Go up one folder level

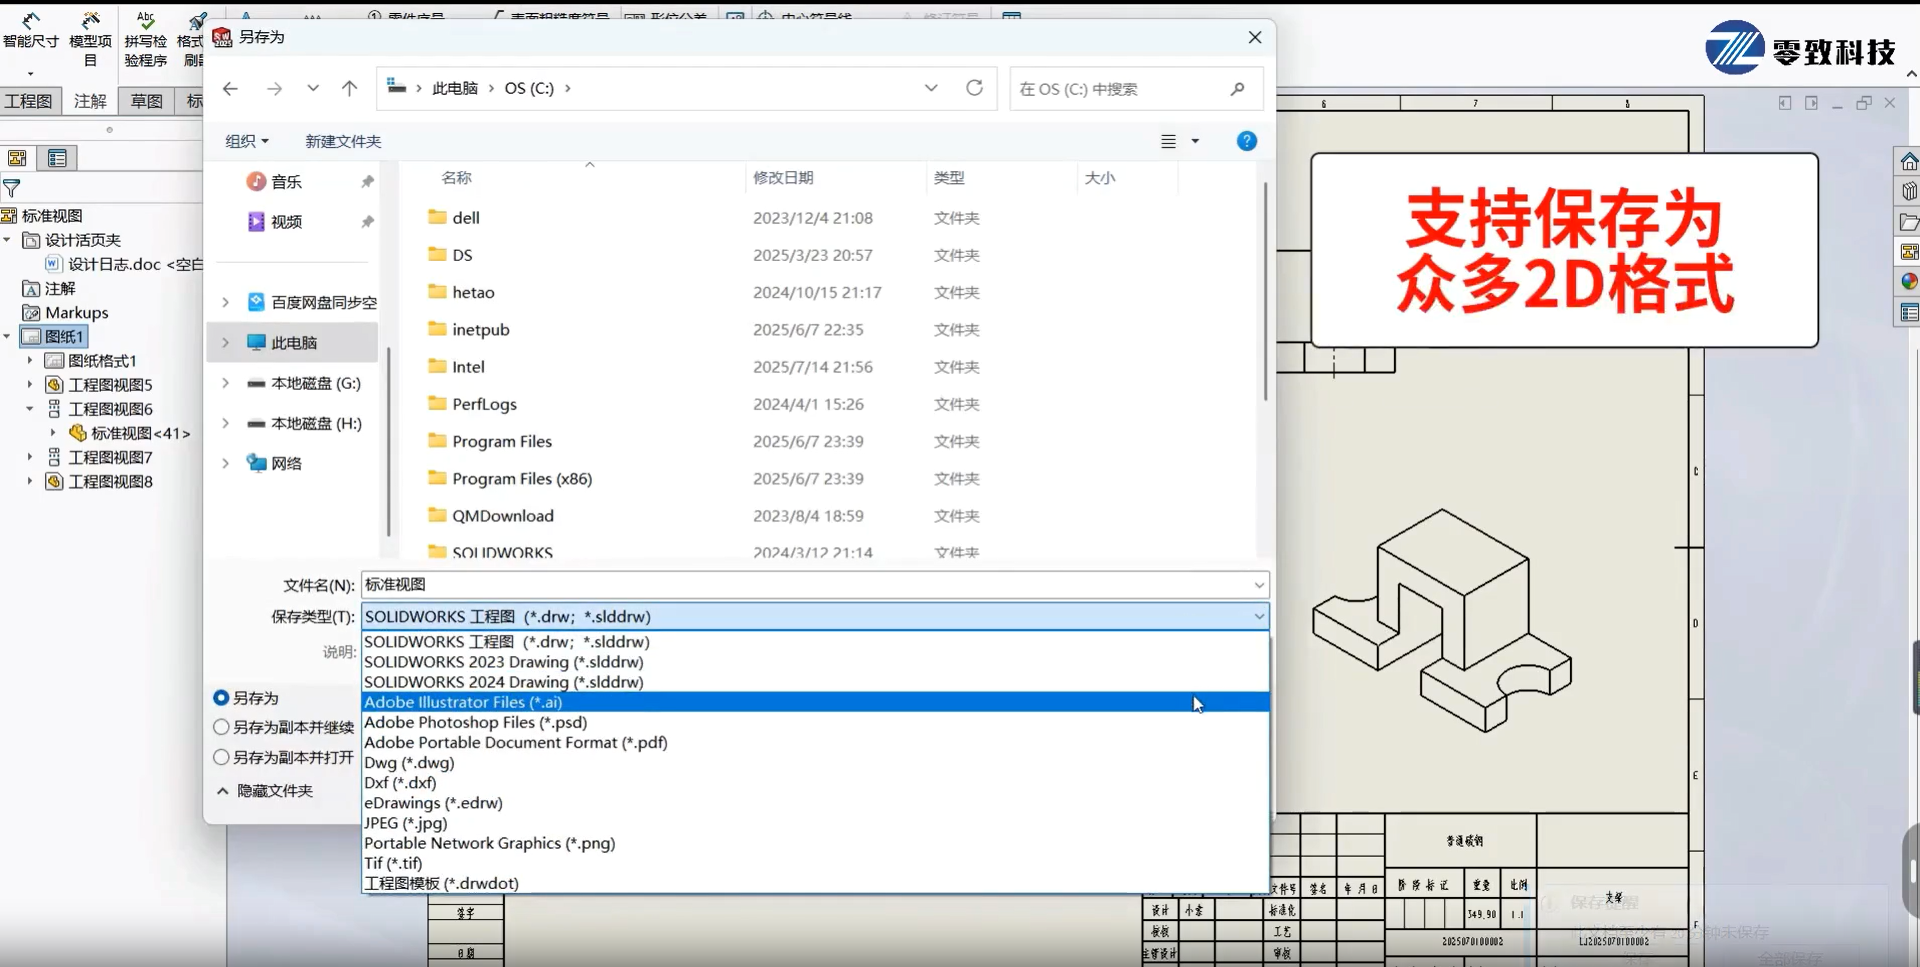(x=349, y=89)
